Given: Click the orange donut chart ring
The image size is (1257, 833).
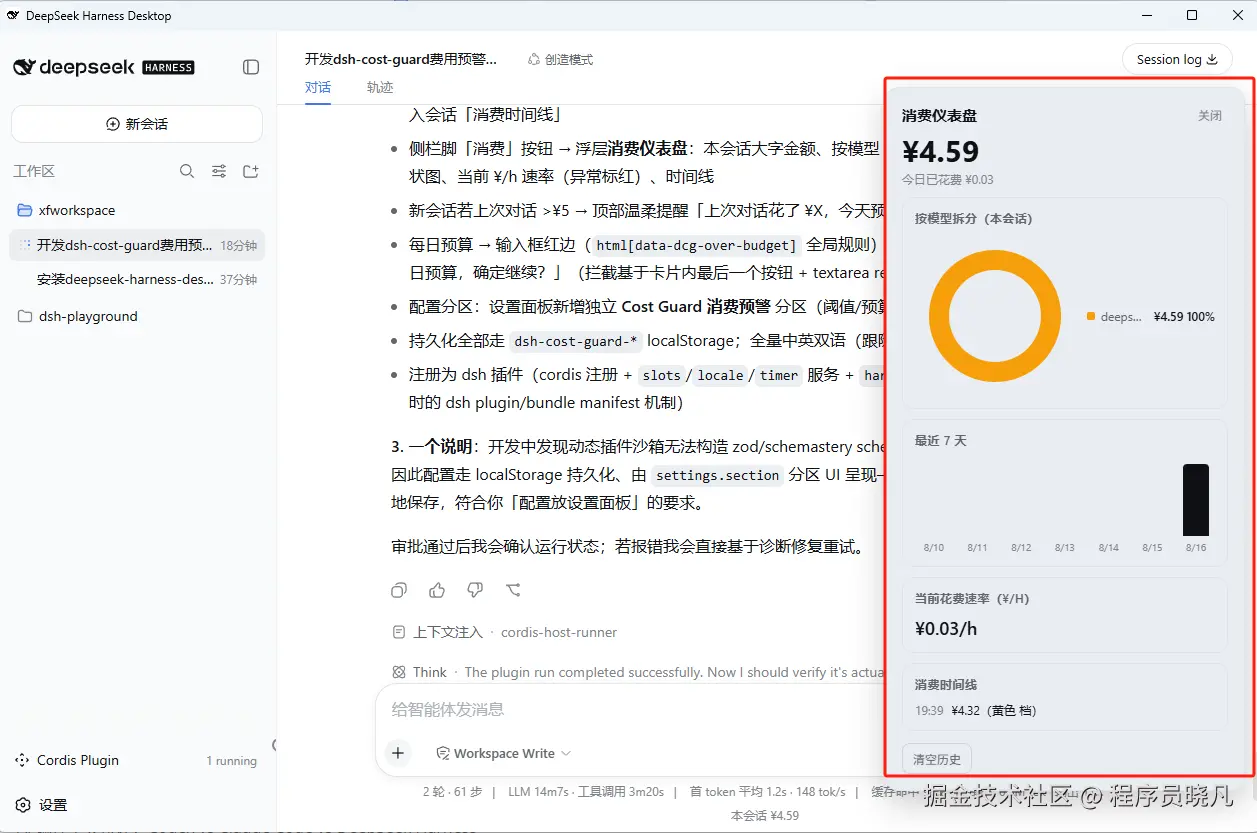Looking at the screenshot, I should pos(938,317).
